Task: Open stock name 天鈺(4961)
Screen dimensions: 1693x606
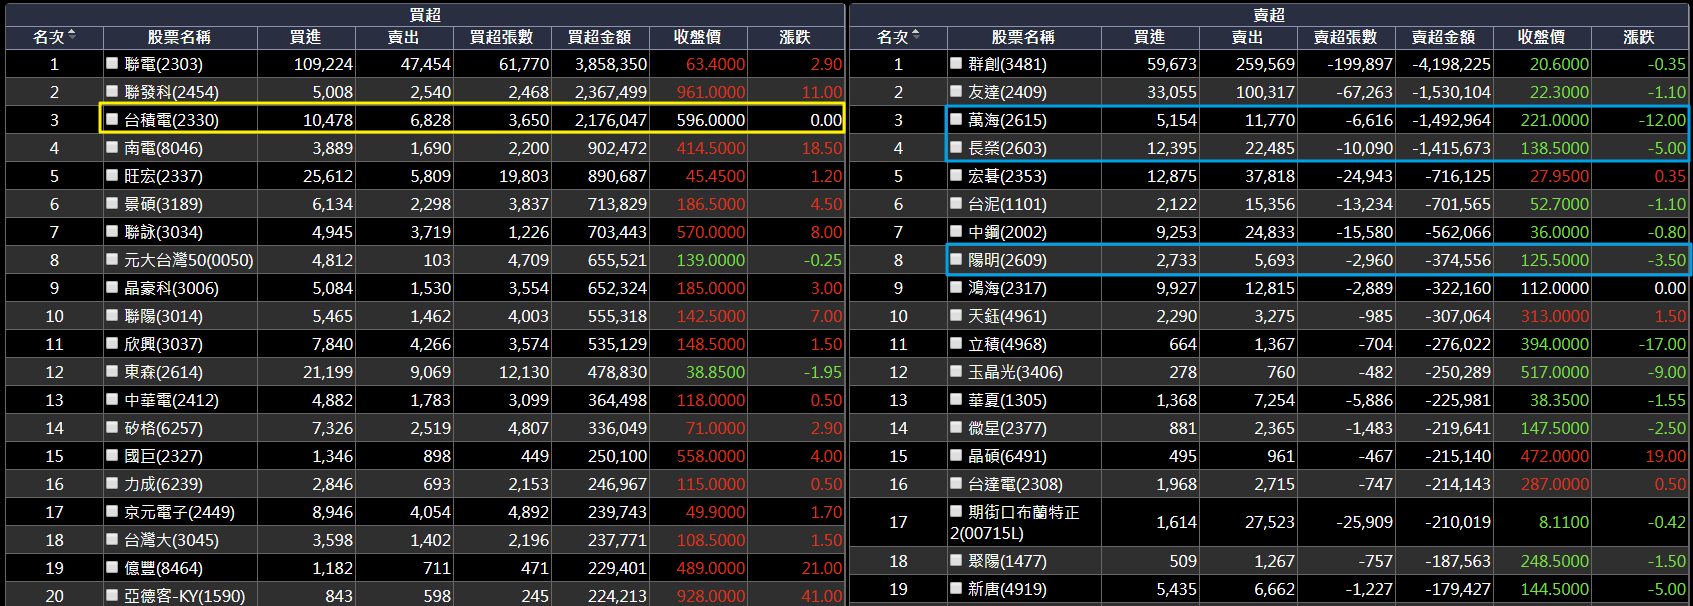Action: click(1007, 316)
